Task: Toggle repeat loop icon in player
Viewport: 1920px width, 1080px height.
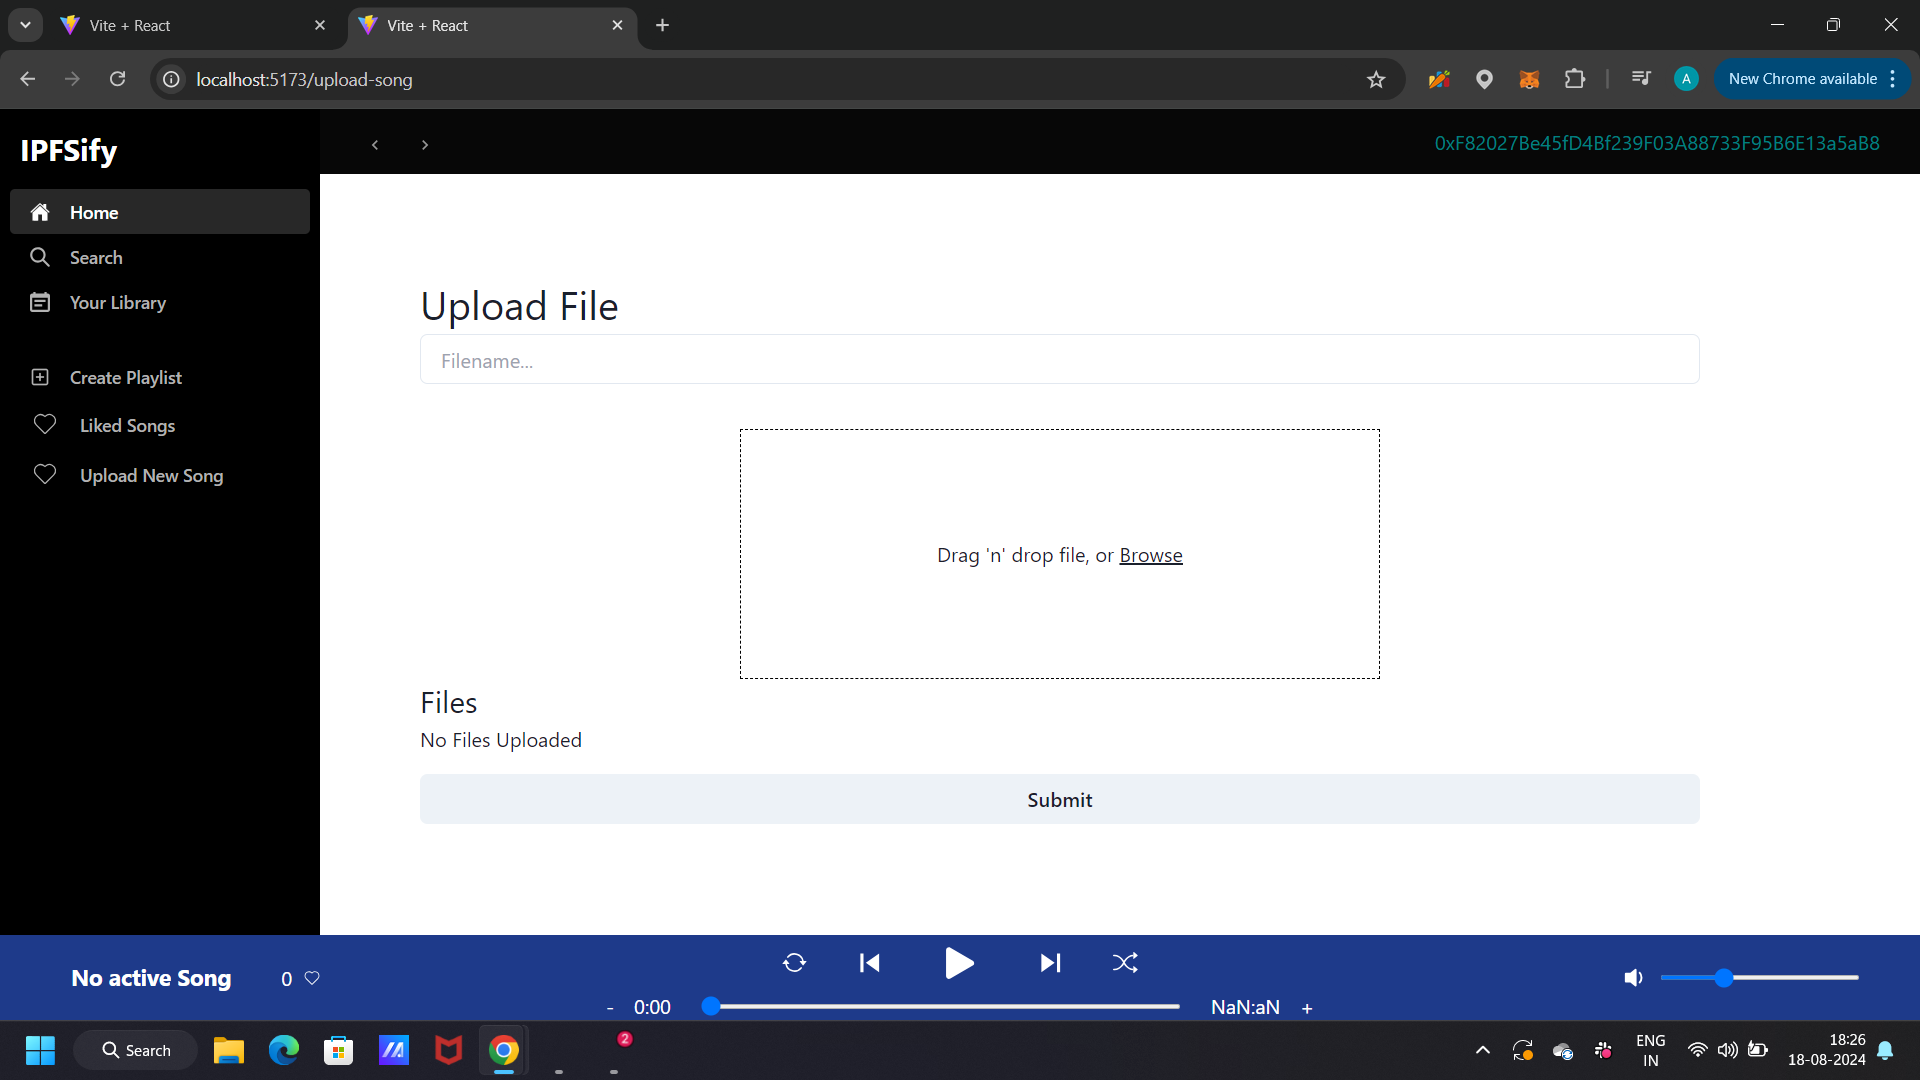Action: pos(794,963)
